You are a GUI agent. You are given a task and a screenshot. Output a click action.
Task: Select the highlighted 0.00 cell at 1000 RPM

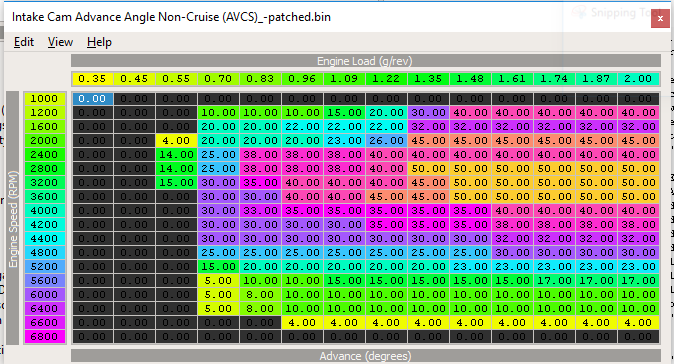pyautogui.click(x=92, y=98)
